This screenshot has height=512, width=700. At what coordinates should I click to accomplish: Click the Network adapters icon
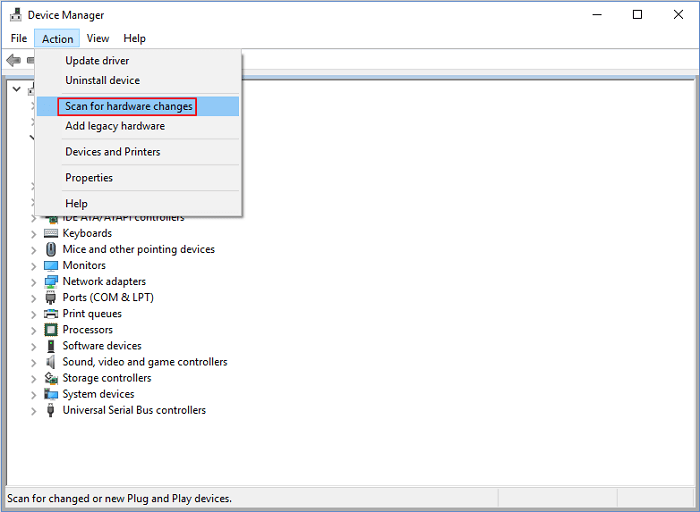(x=51, y=281)
